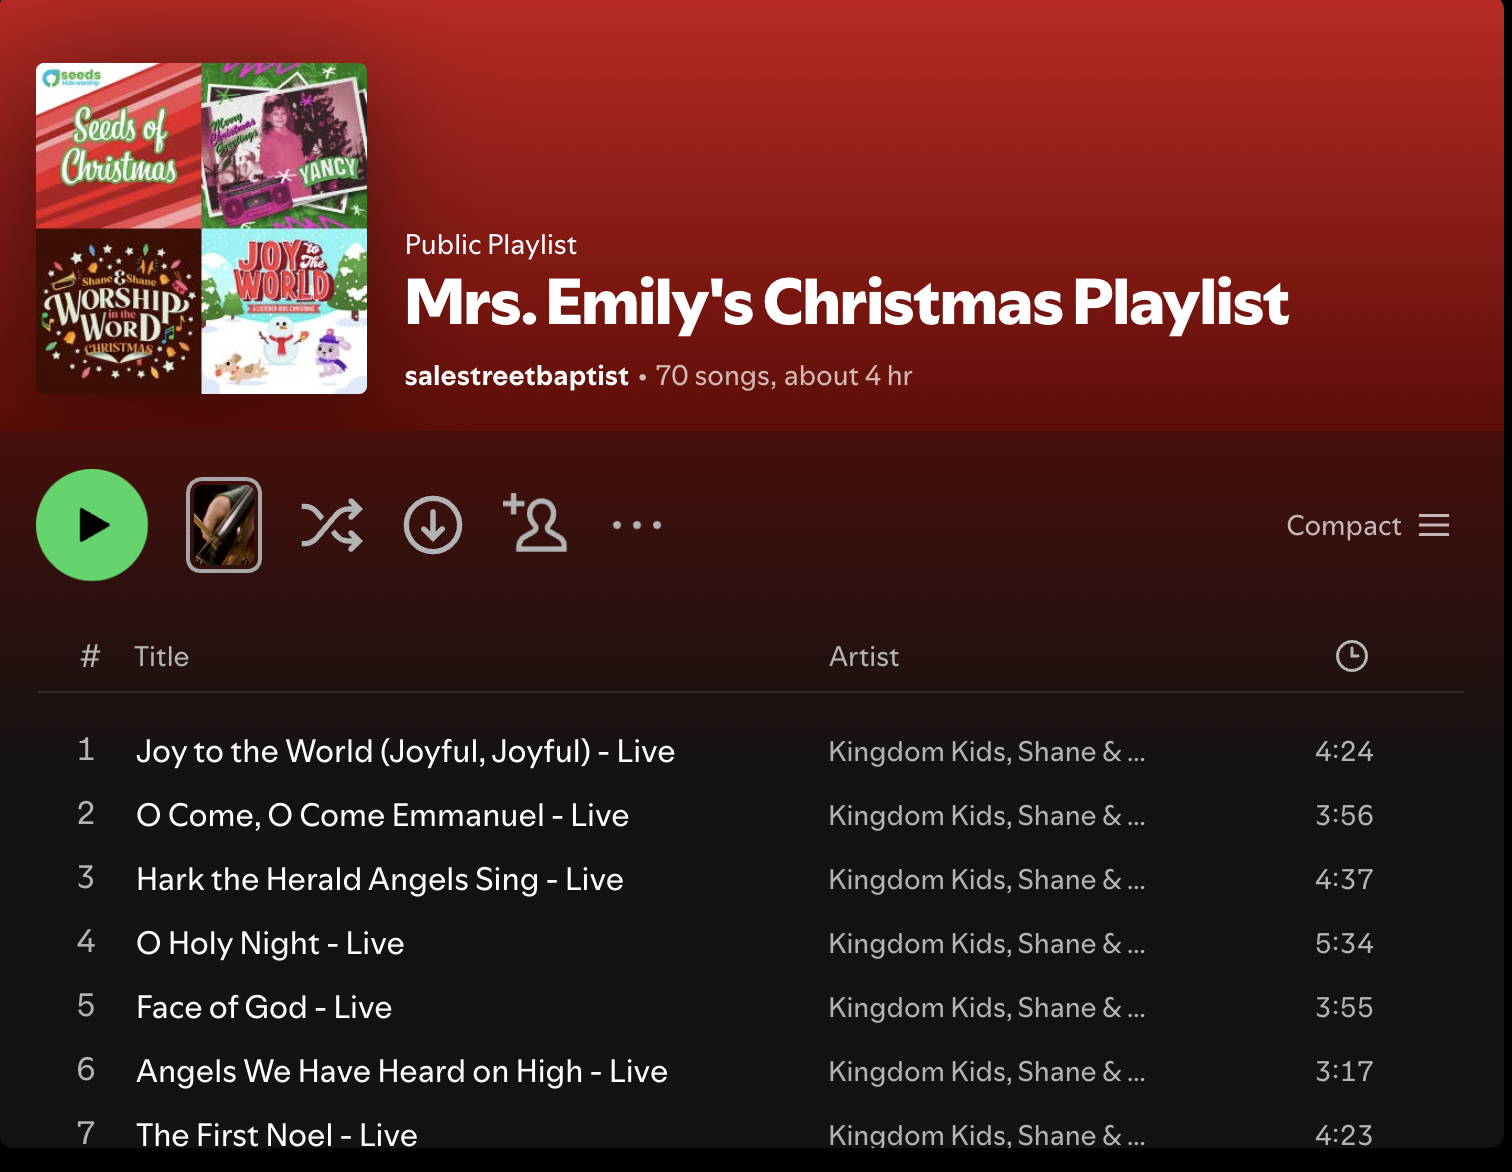Click the # track number column header
Viewport: 1512px width, 1172px height.
(90, 656)
